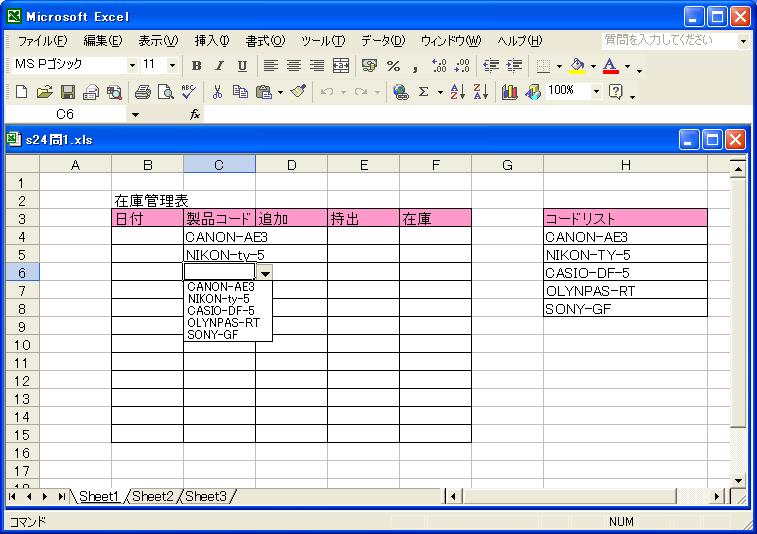Open the 表示(V) menu
This screenshot has height=534, width=757.
(x=158, y=41)
